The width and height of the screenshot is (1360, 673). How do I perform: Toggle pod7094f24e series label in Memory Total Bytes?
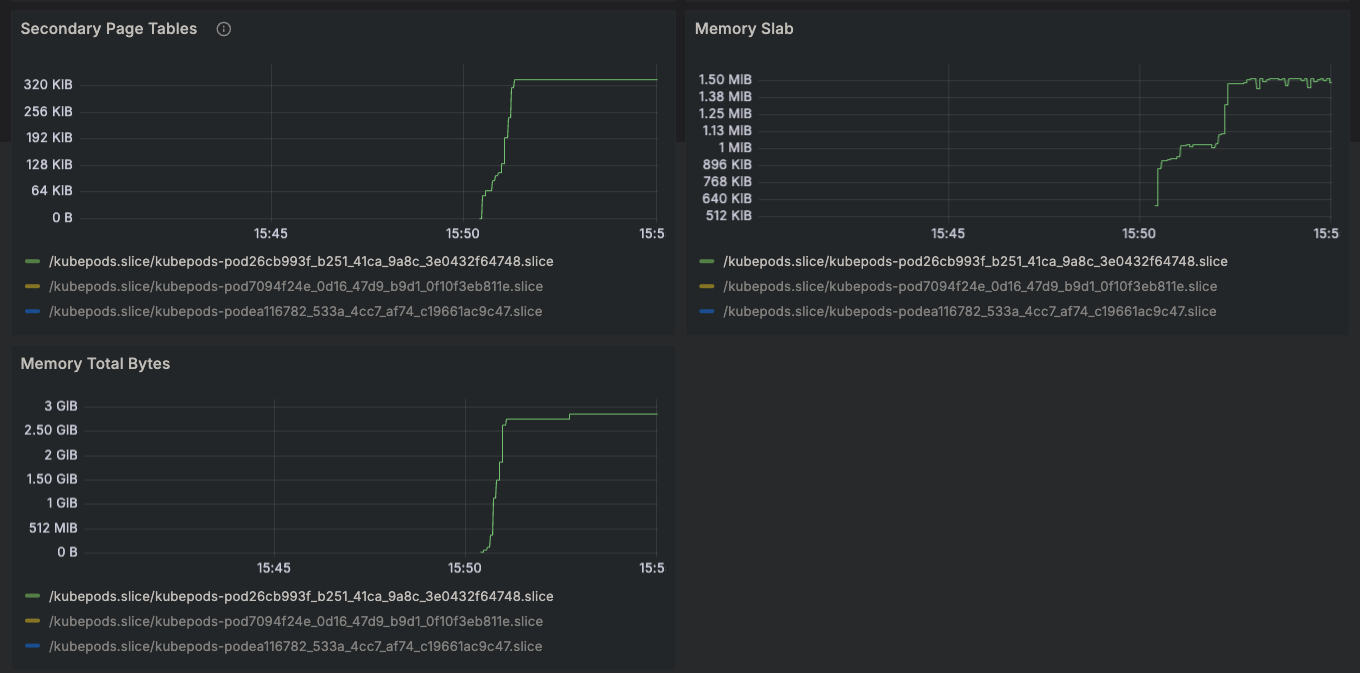click(x=295, y=622)
